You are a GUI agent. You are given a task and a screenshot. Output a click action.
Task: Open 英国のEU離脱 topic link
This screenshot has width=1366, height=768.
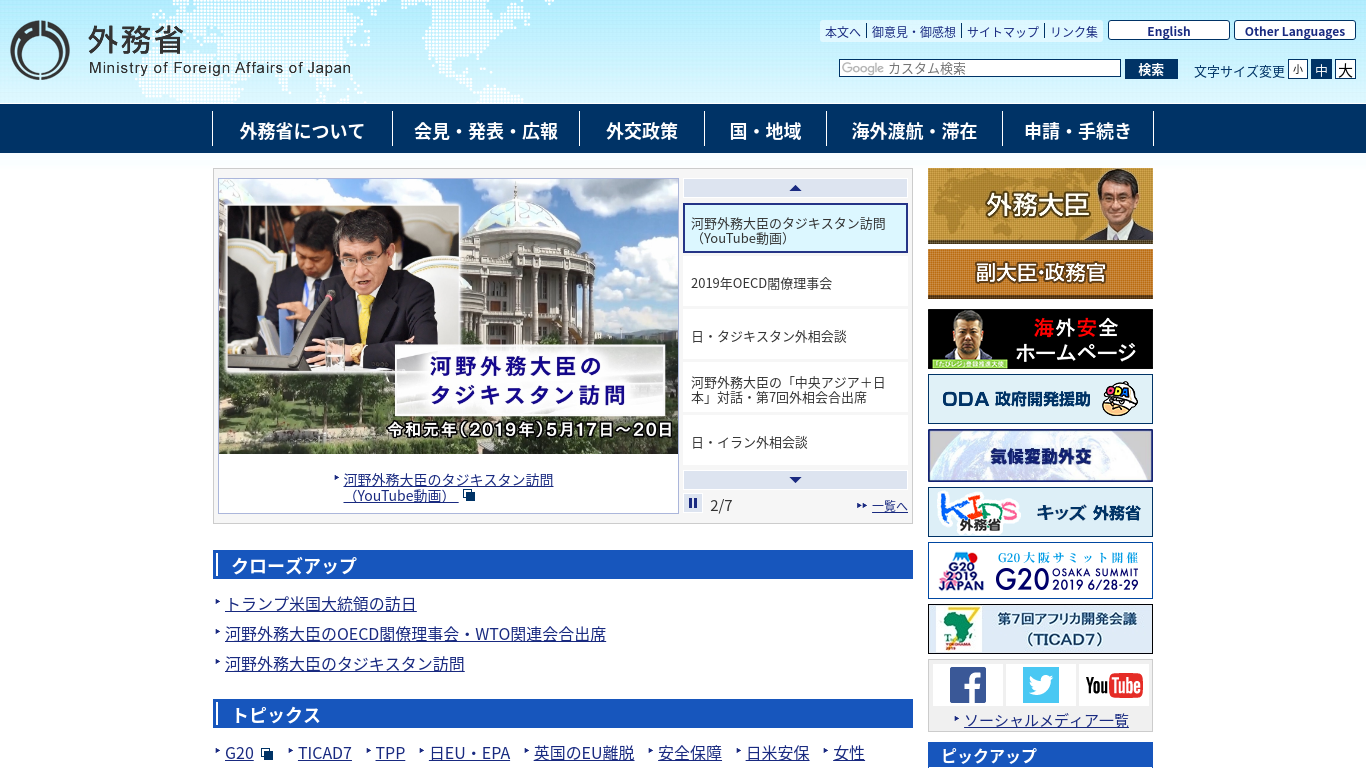click(584, 753)
